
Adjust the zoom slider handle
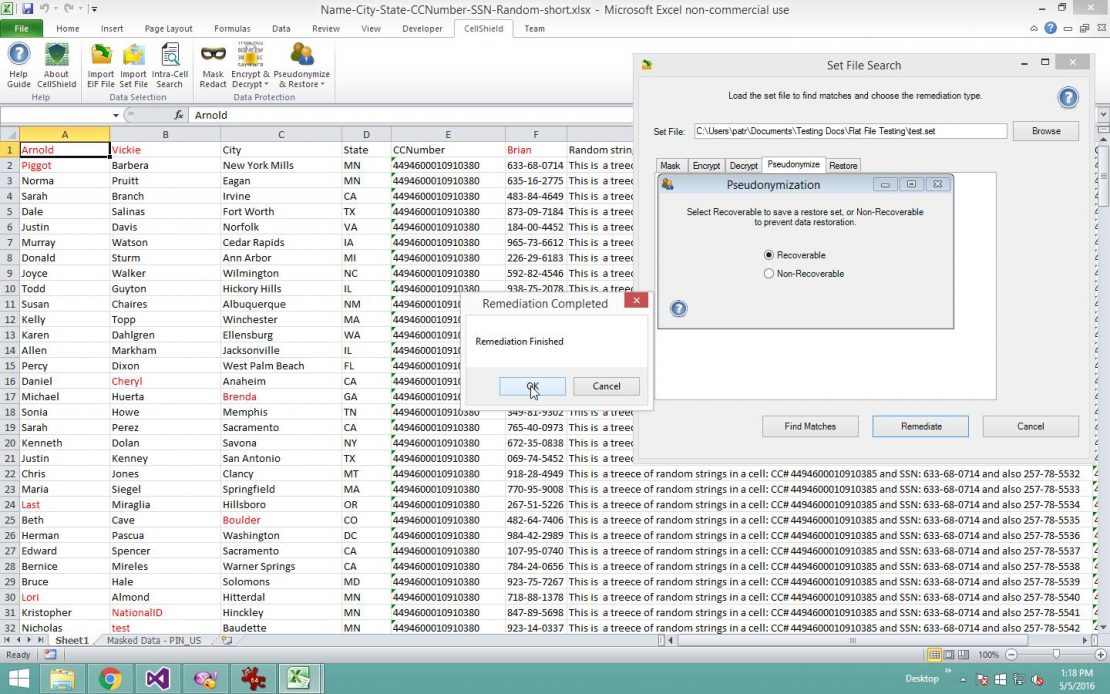(1055, 655)
